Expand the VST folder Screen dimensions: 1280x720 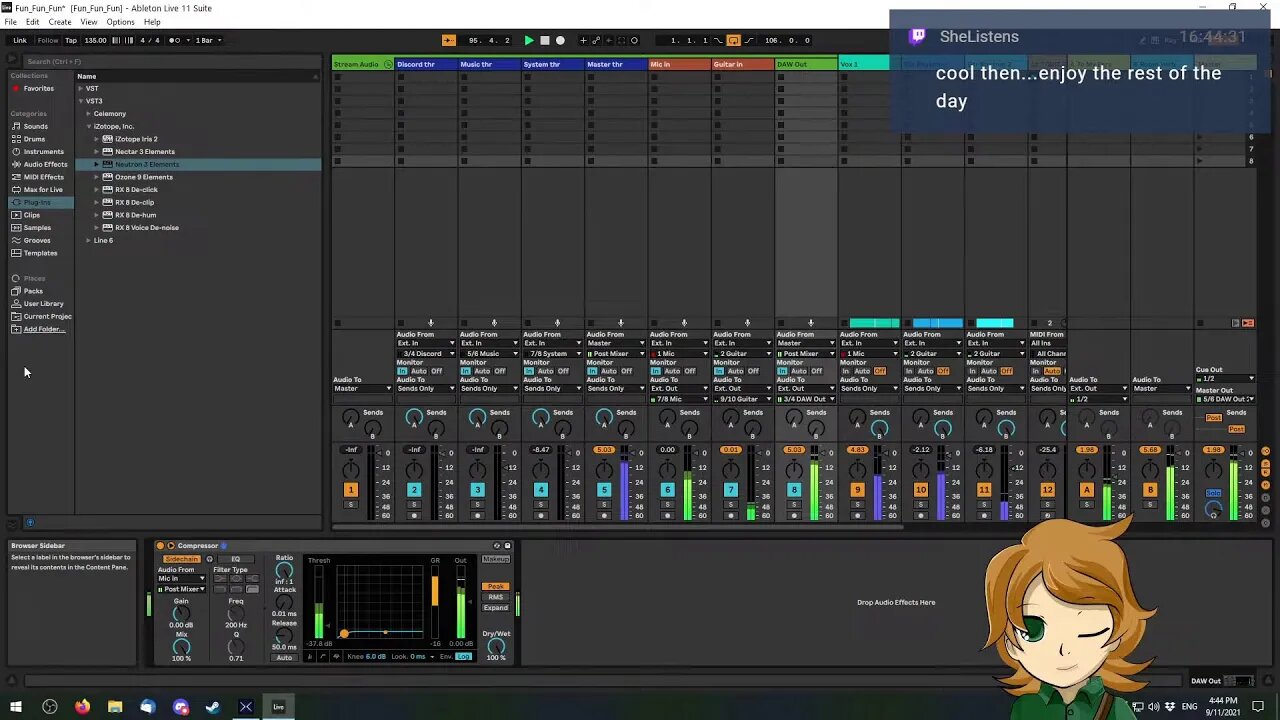tap(81, 89)
